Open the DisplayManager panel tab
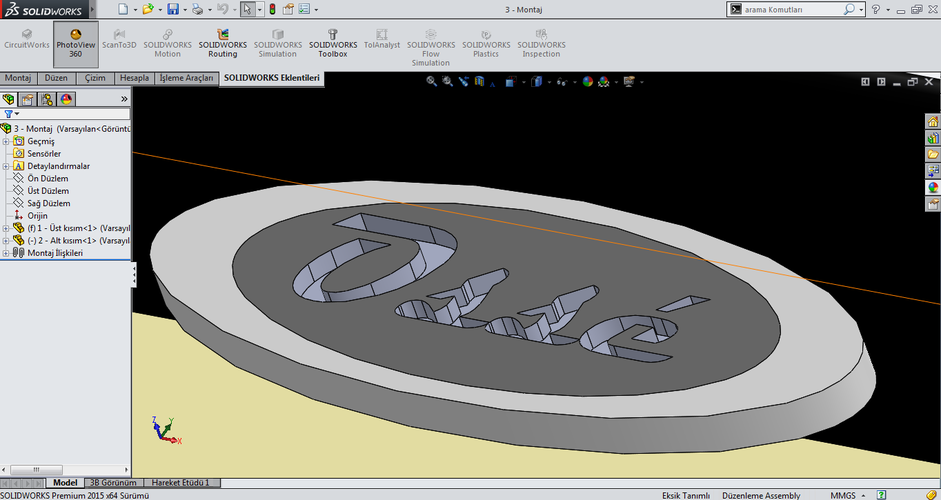This screenshot has height=500, width=941. (x=66, y=99)
